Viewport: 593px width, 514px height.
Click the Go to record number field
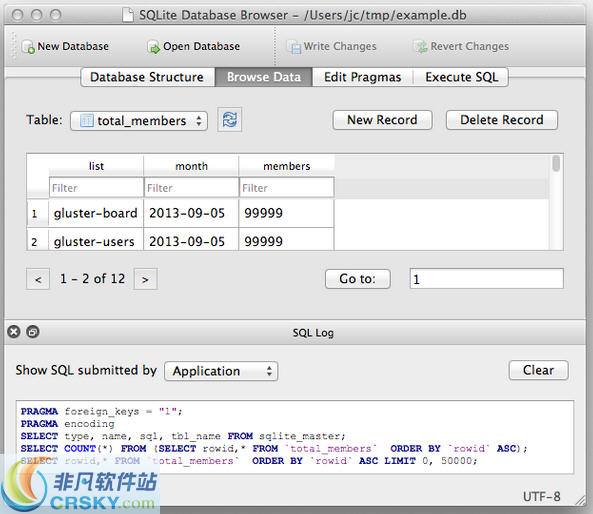tap(486, 279)
